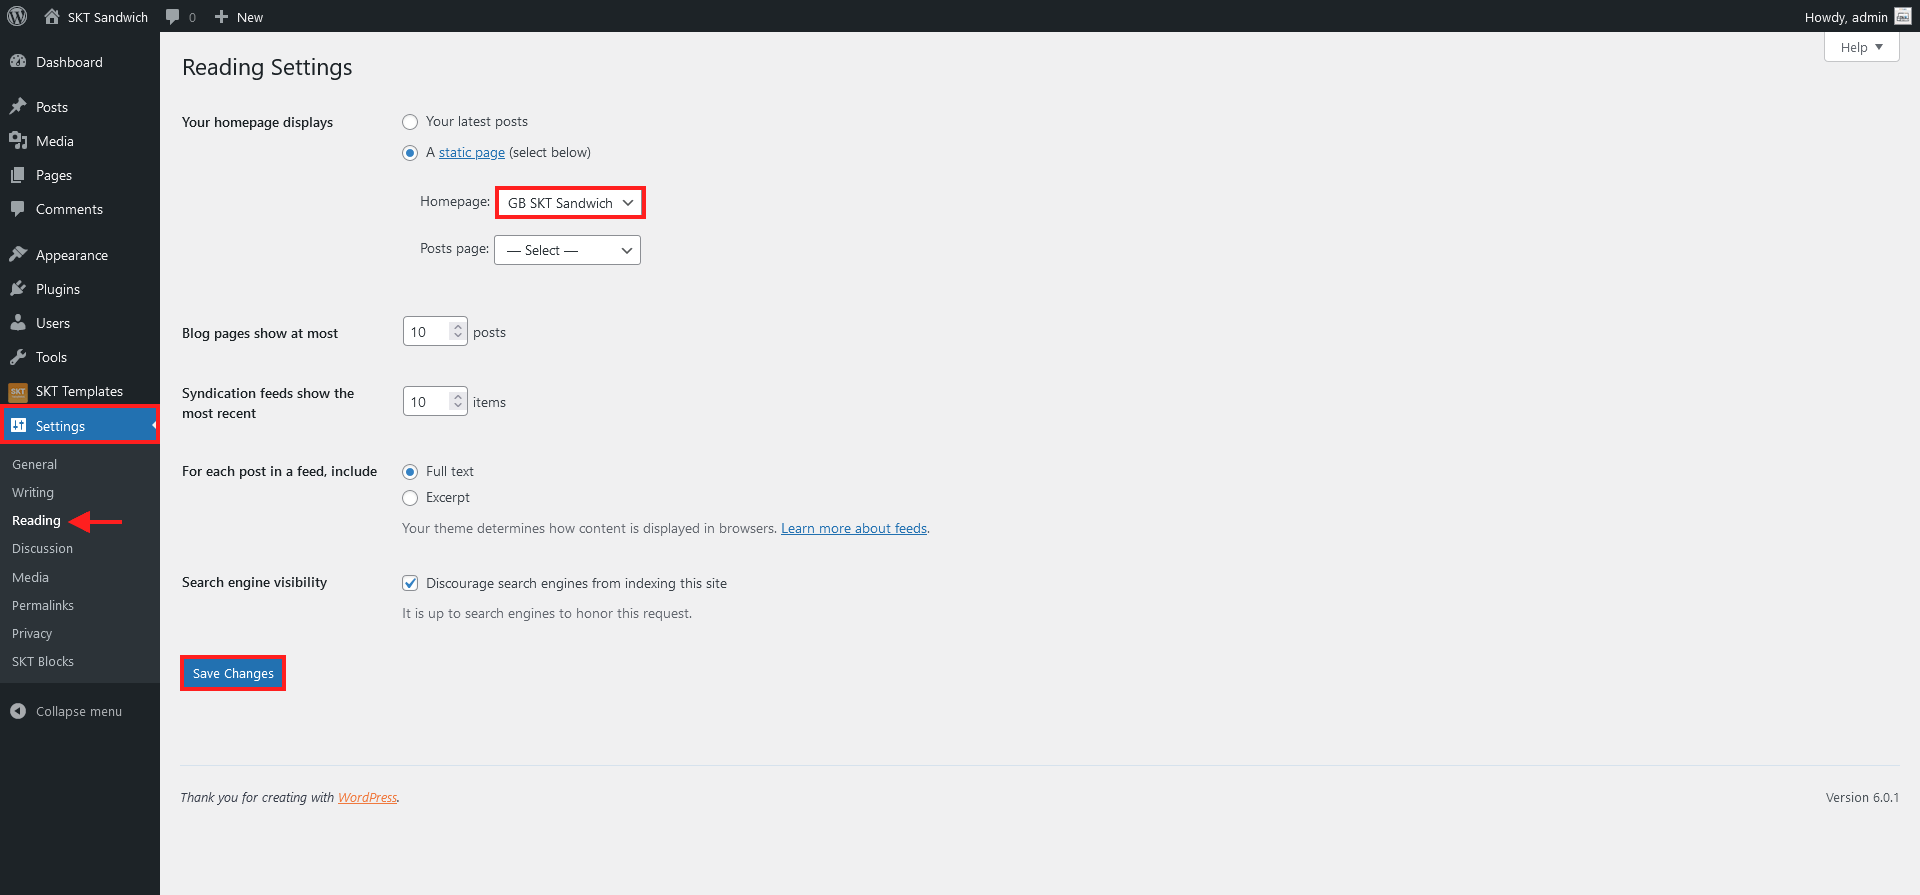1920x895 pixels.
Task: Click the plus icon next to New
Action: pos(222,17)
